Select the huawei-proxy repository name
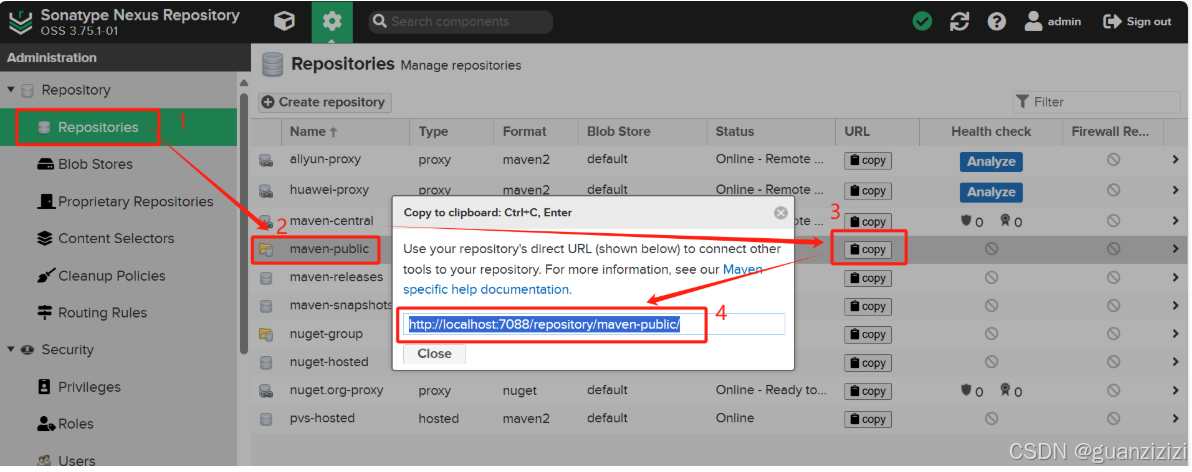 coord(328,189)
